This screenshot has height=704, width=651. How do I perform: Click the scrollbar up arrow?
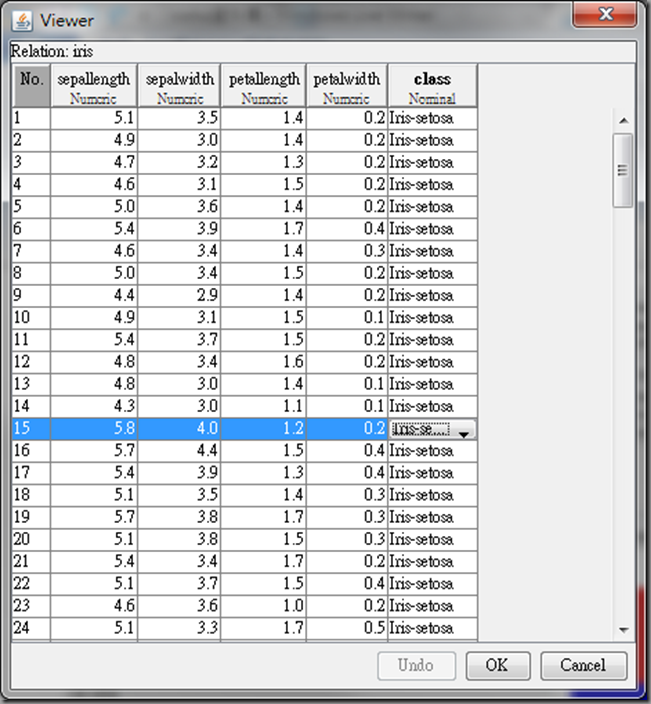pyautogui.click(x=623, y=120)
